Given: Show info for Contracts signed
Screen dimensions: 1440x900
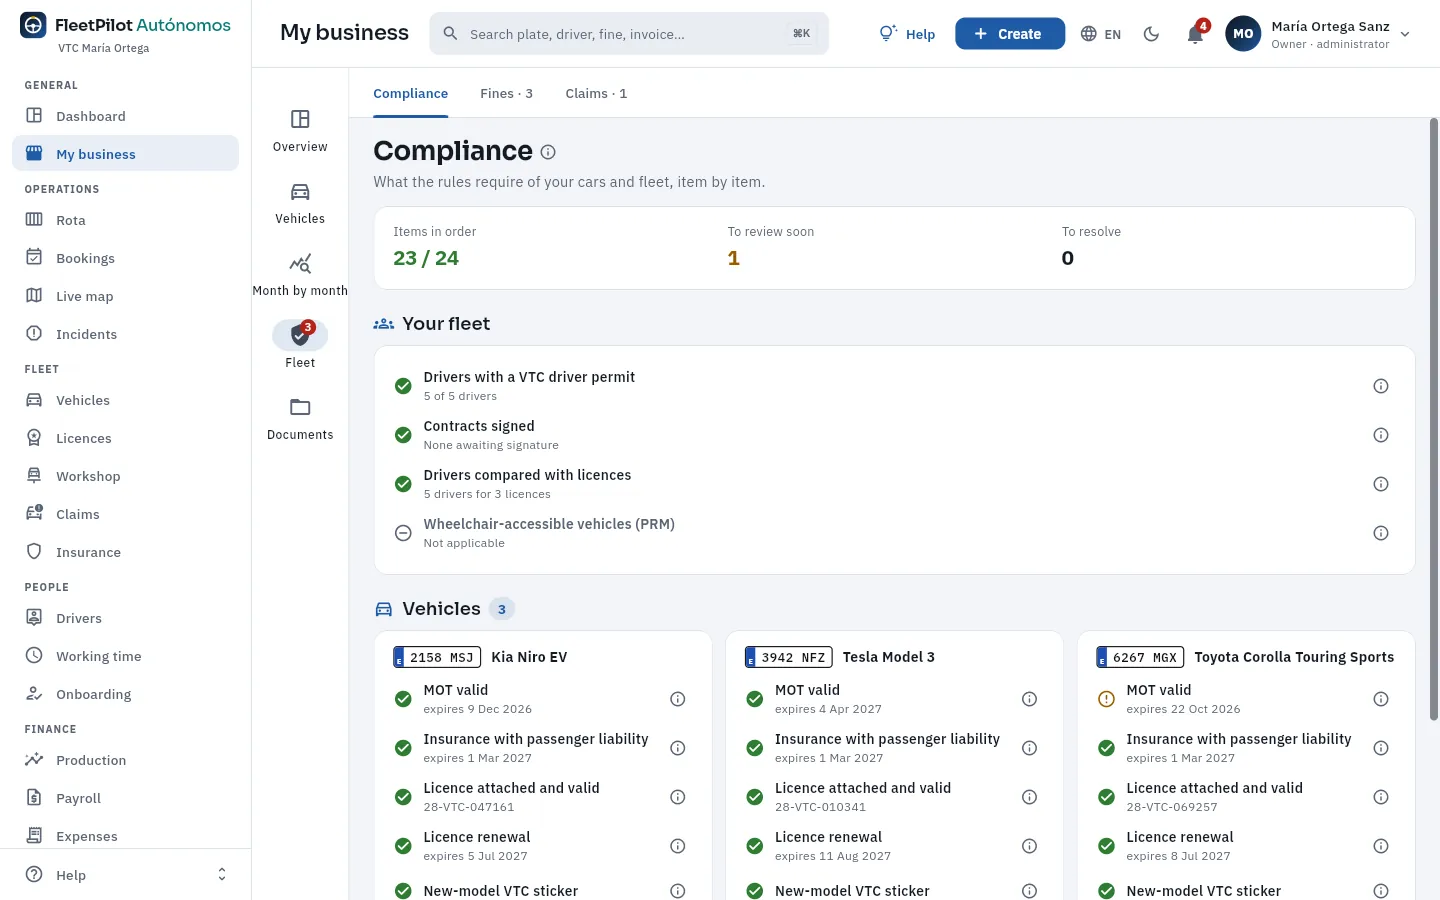Looking at the screenshot, I should coord(1381,435).
